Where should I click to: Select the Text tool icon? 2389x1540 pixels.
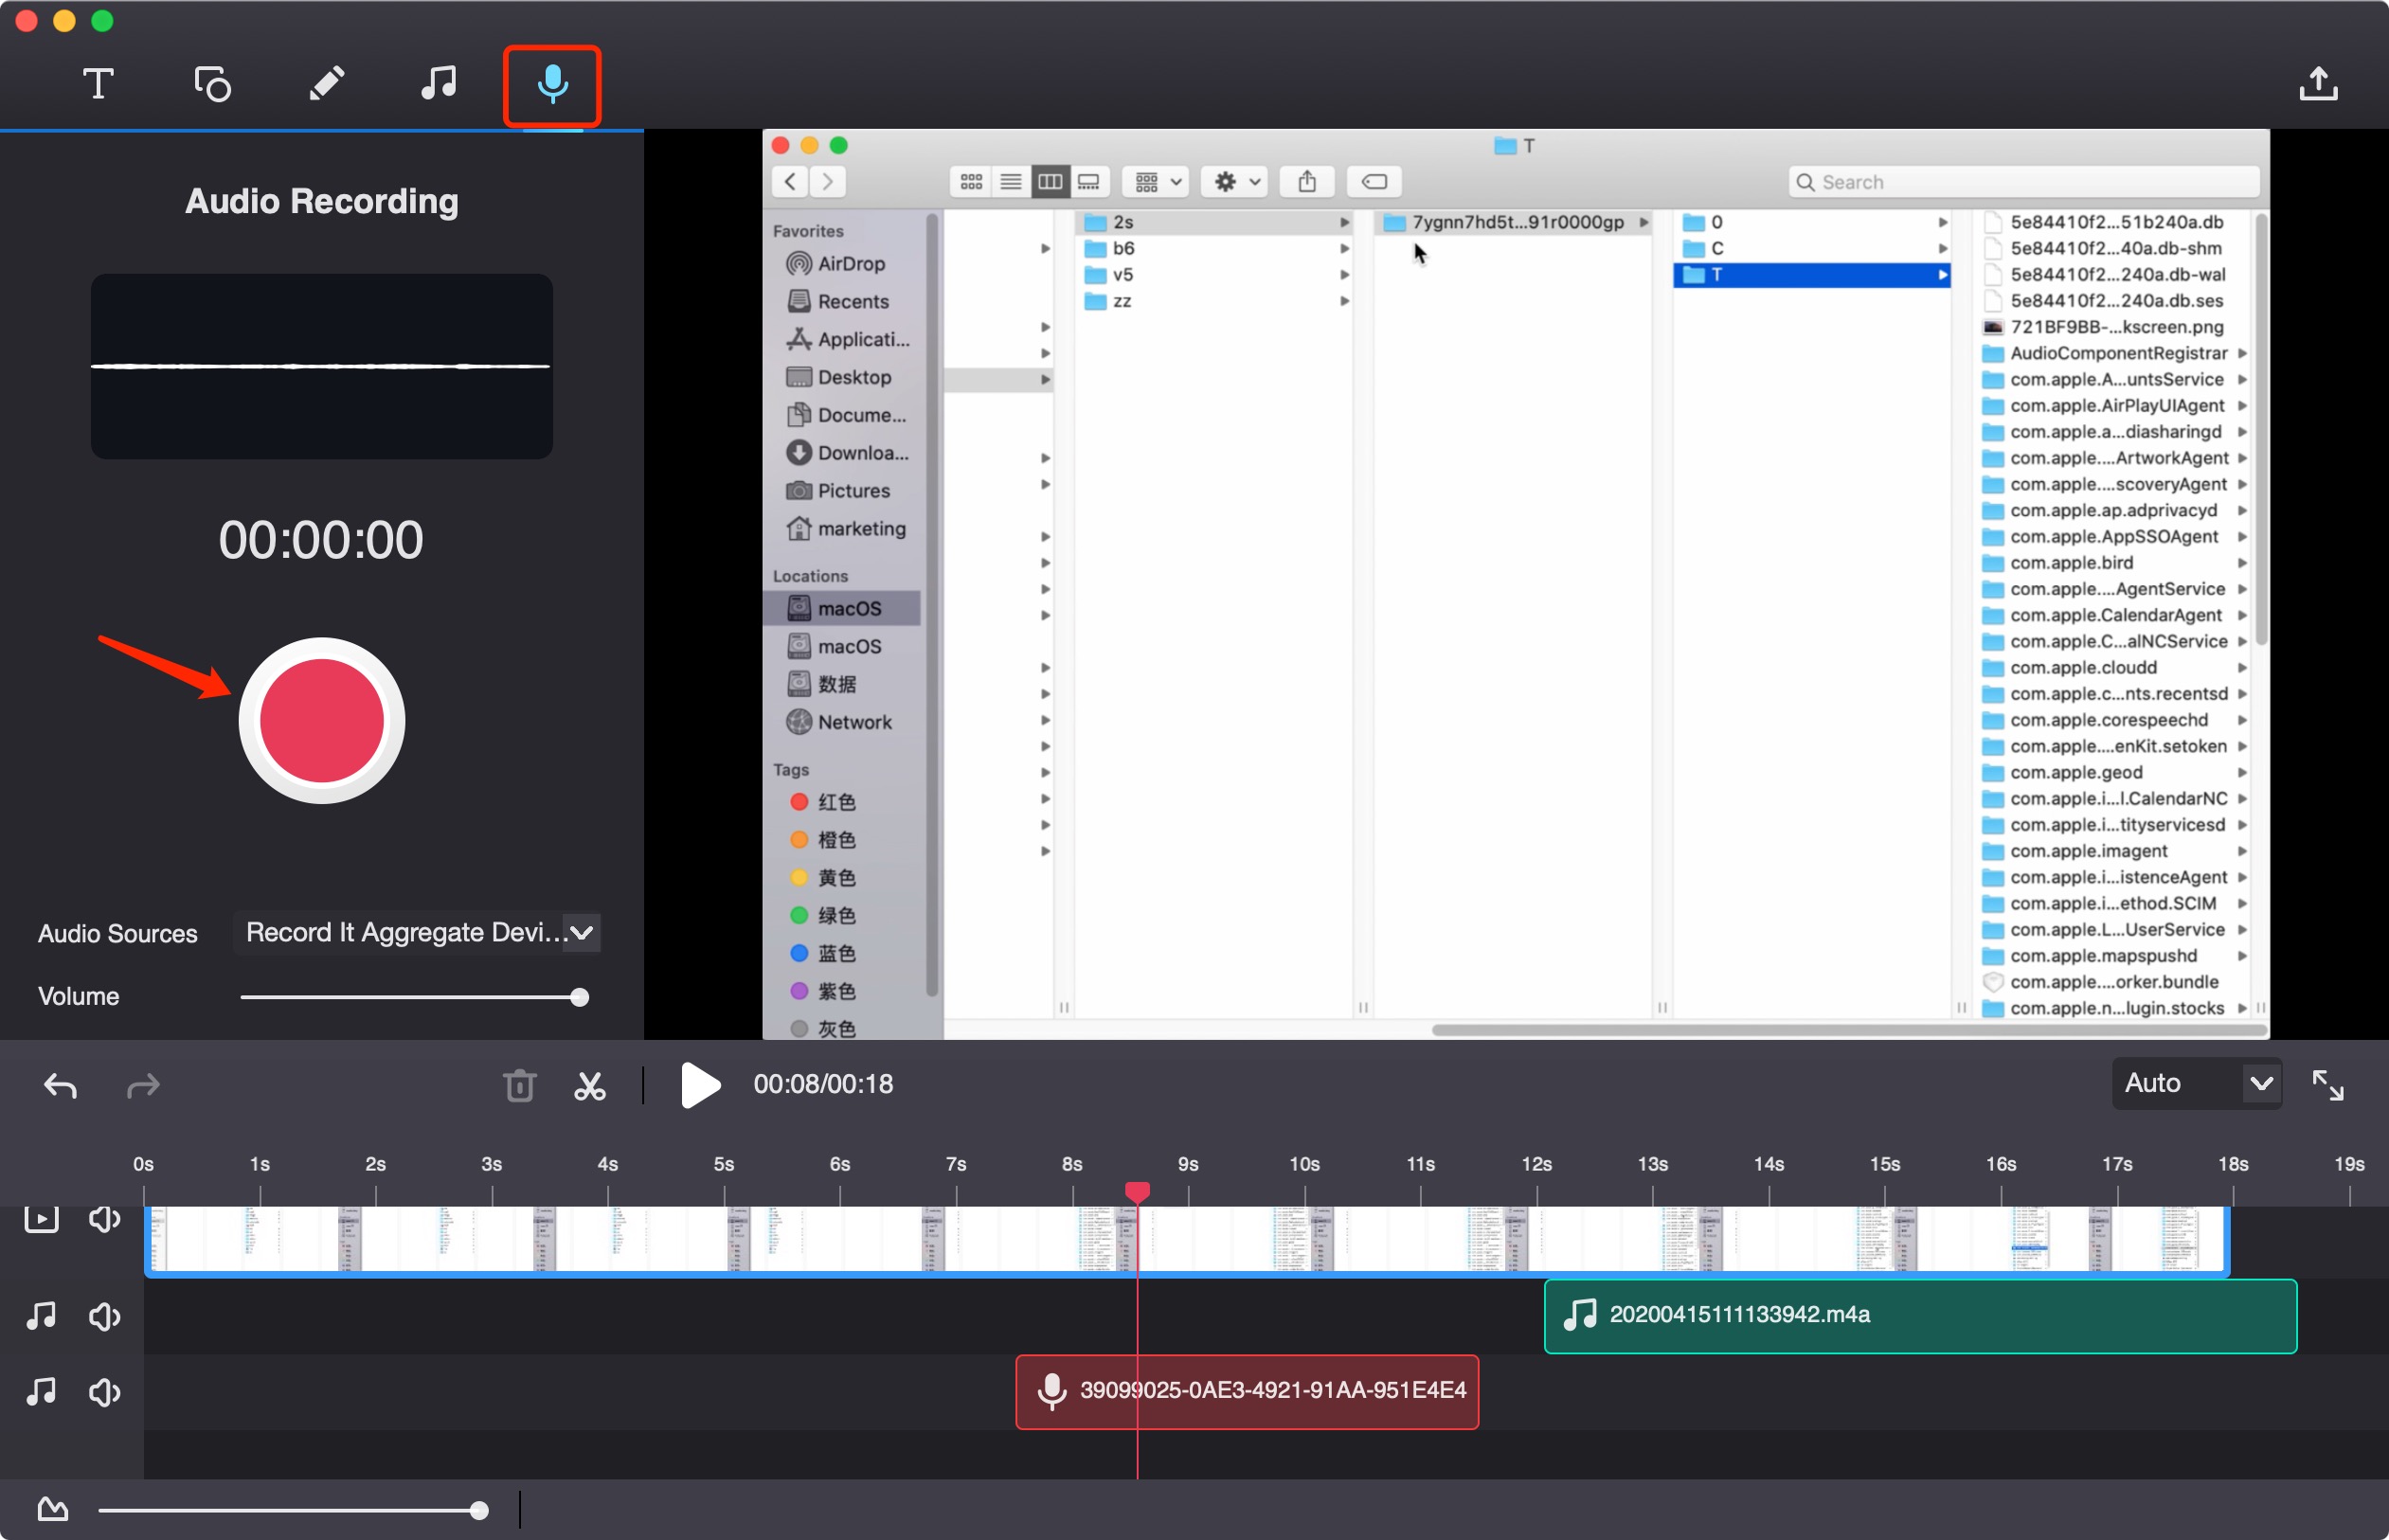click(x=98, y=84)
